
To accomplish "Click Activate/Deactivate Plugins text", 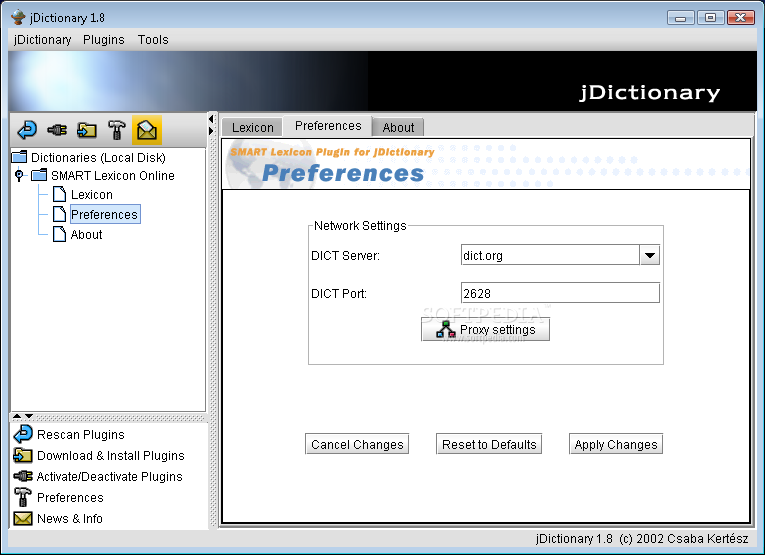I will [x=110, y=476].
